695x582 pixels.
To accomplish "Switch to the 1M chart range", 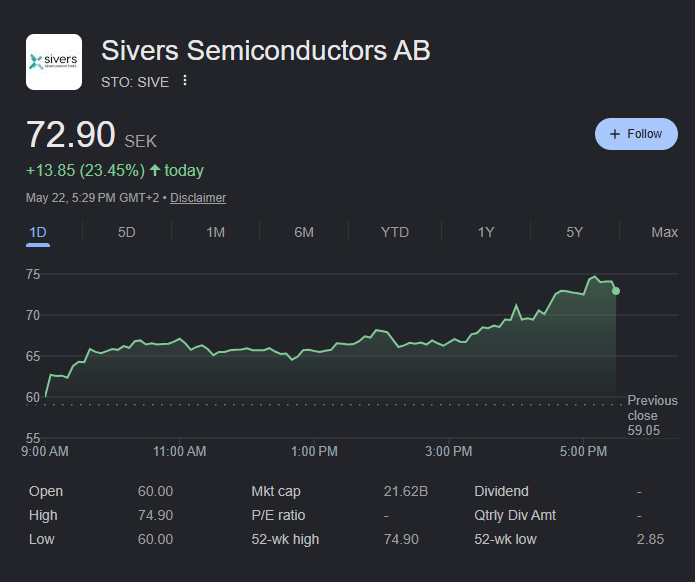I will tap(215, 232).
